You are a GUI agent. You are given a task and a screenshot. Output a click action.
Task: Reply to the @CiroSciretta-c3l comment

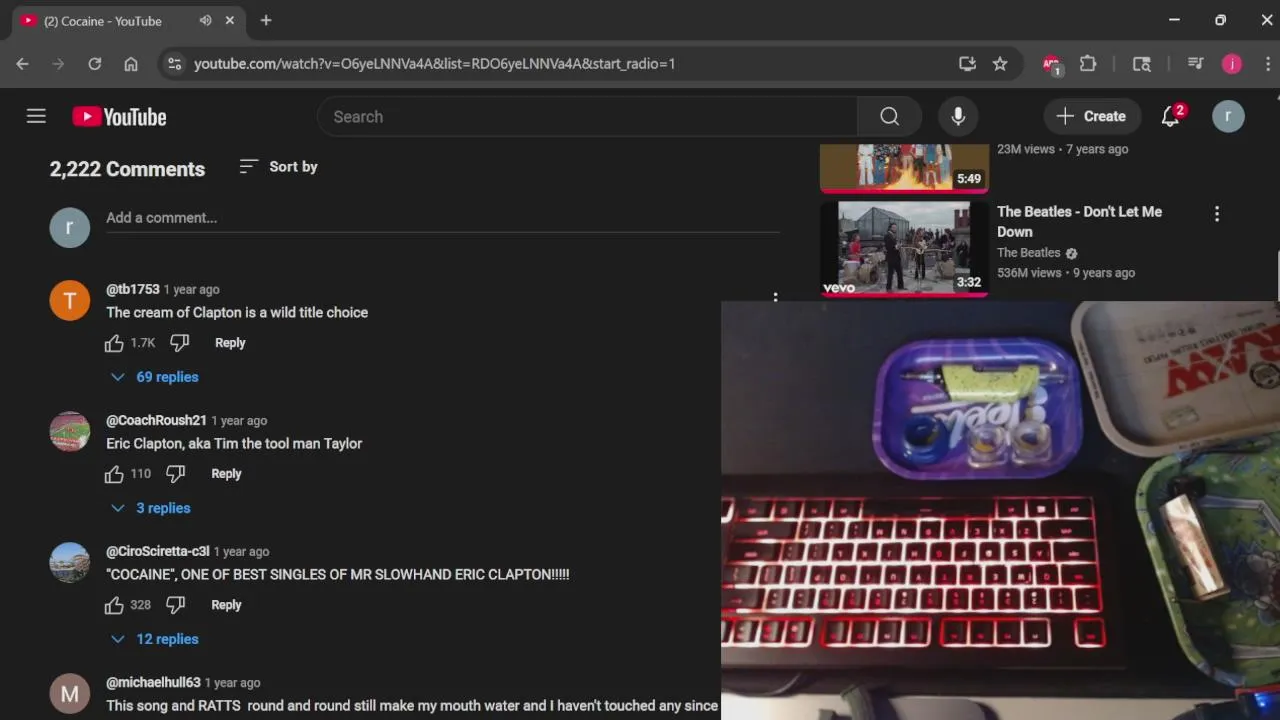pyautogui.click(x=226, y=605)
